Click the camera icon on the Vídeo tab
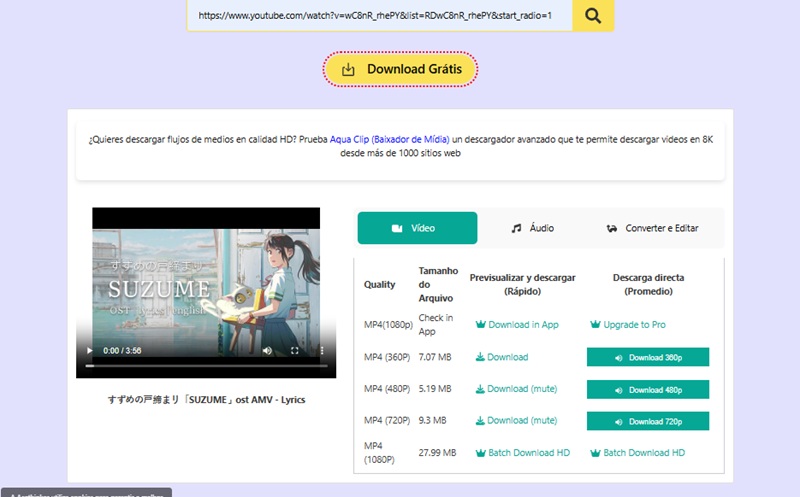 pos(397,229)
